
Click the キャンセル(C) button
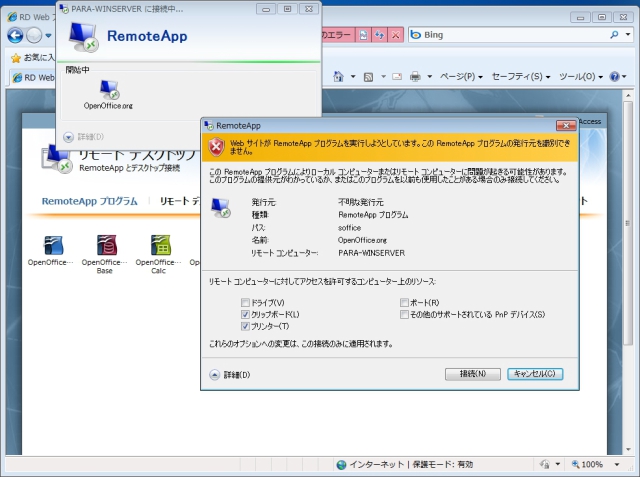pyautogui.click(x=535, y=374)
